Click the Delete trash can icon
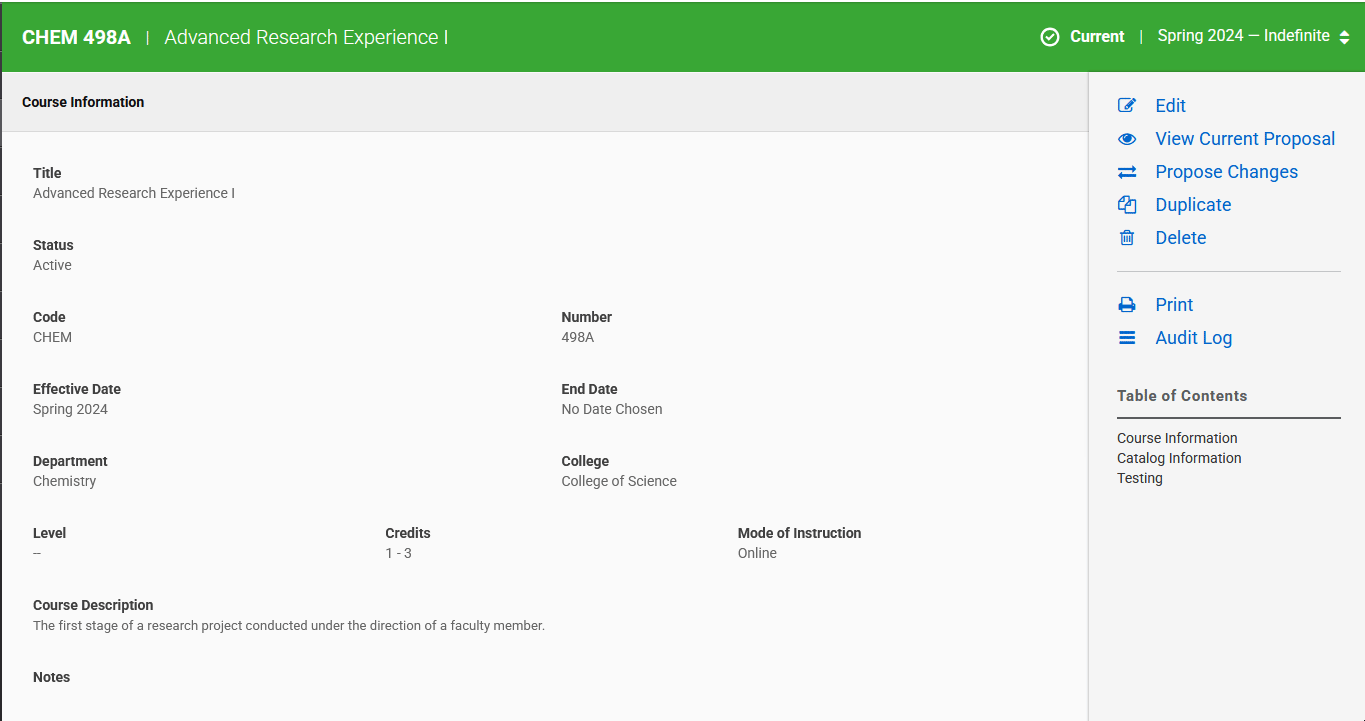Screen dimensions: 1365x721 coord(1127,238)
